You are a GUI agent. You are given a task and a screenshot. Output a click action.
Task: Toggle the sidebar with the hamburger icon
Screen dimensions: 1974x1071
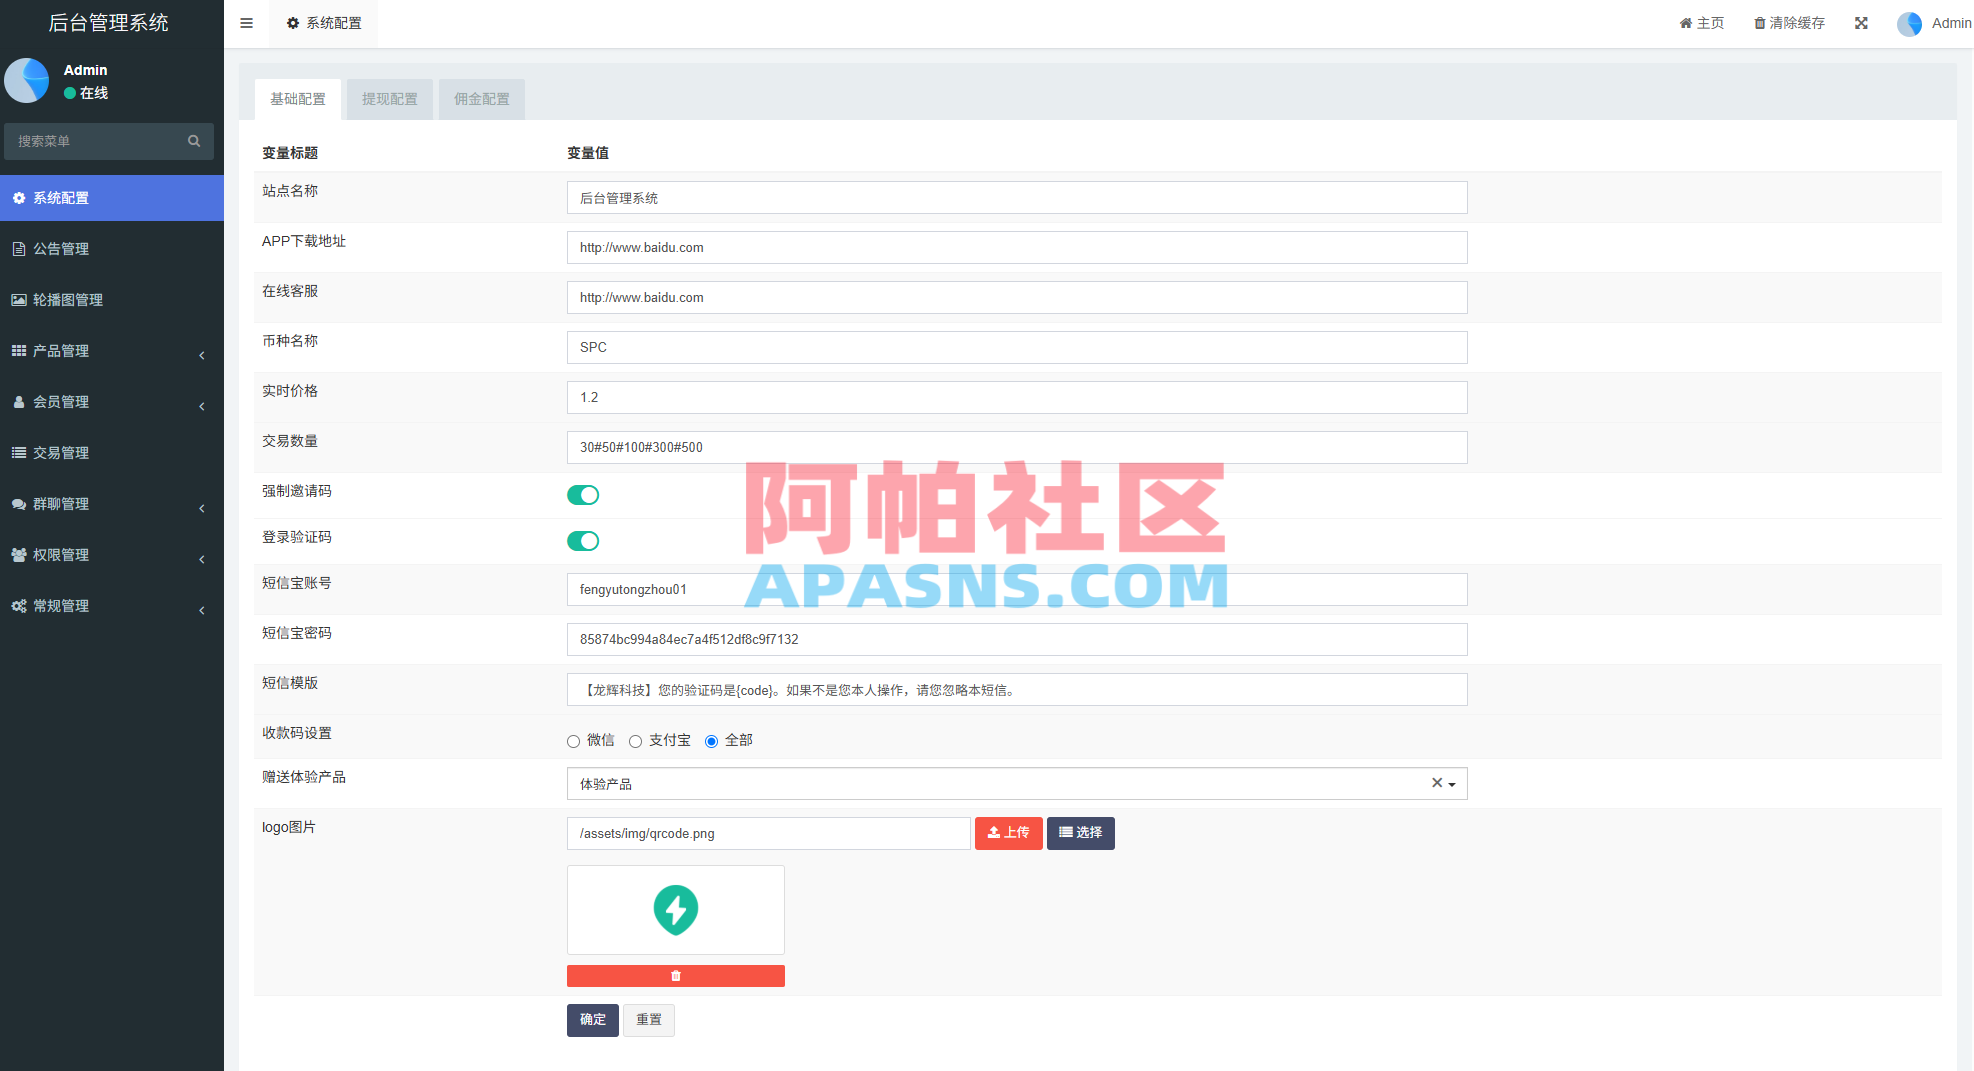click(x=246, y=22)
